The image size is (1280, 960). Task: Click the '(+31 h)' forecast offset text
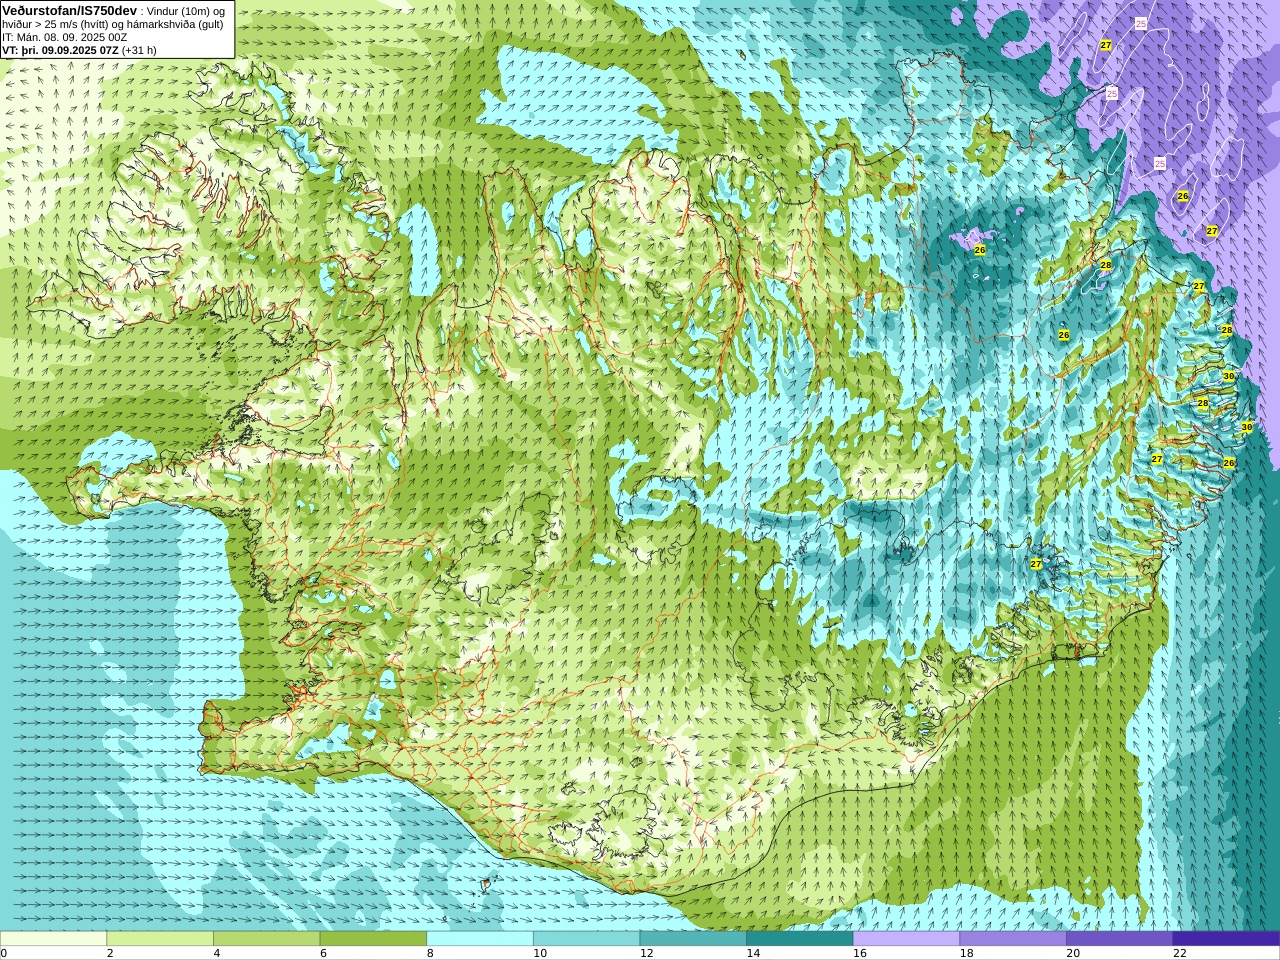[x=139, y=50]
